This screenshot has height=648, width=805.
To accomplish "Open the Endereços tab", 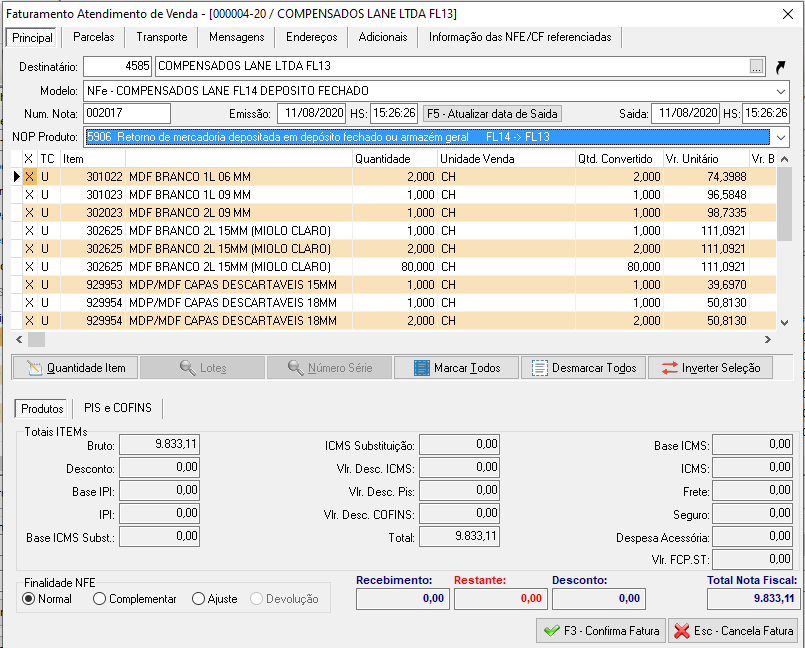I will tap(312, 37).
